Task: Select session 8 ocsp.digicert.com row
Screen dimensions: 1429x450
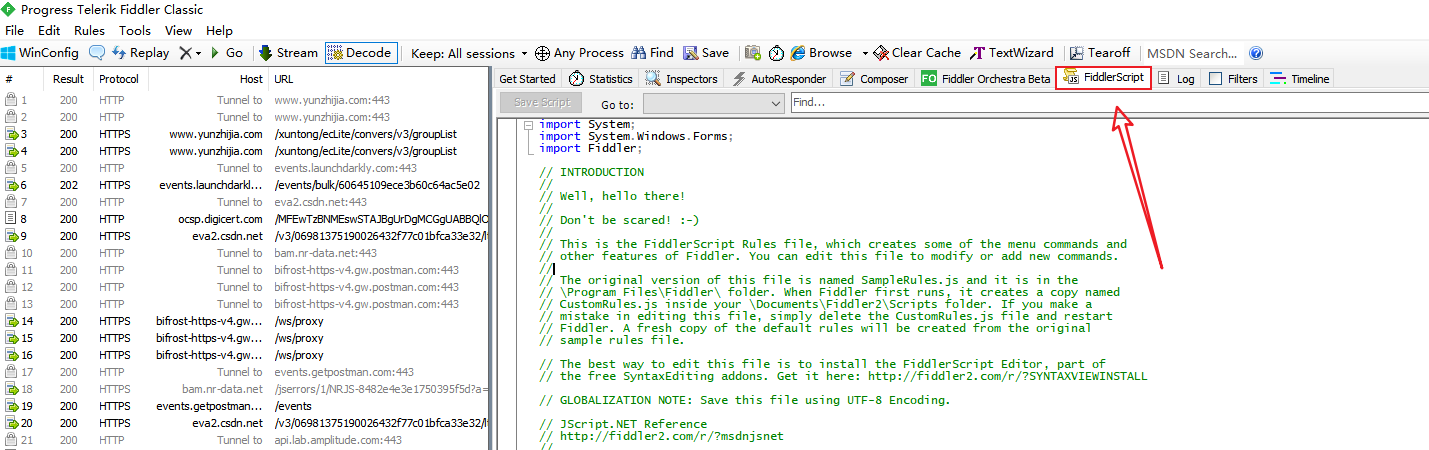Action: click(x=245, y=219)
